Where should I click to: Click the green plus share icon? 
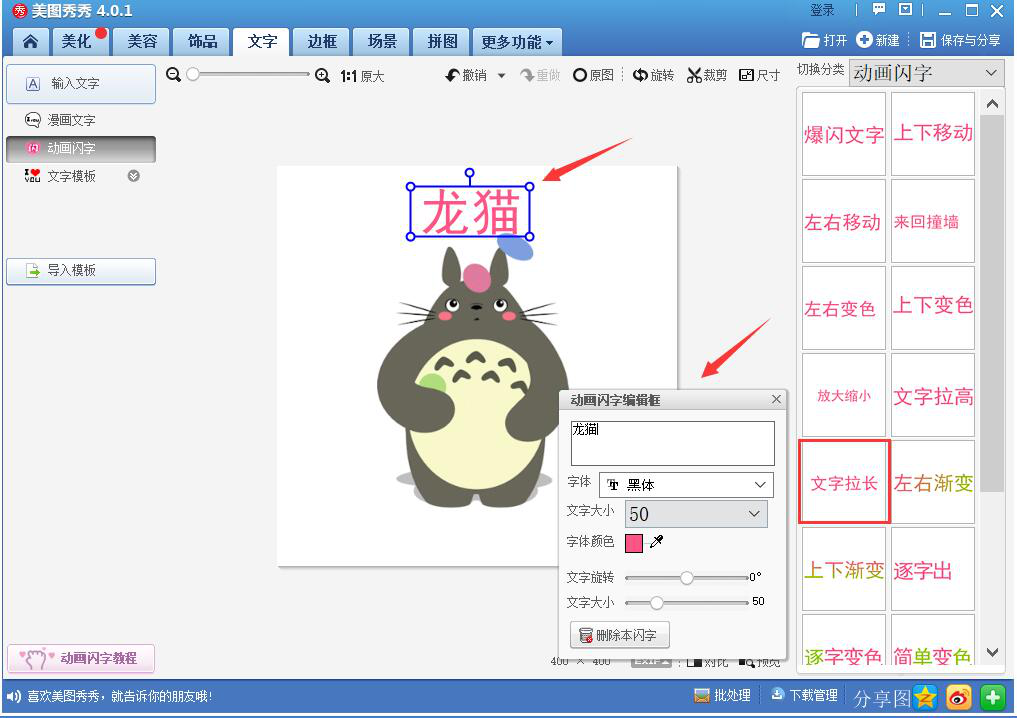point(992,698)
